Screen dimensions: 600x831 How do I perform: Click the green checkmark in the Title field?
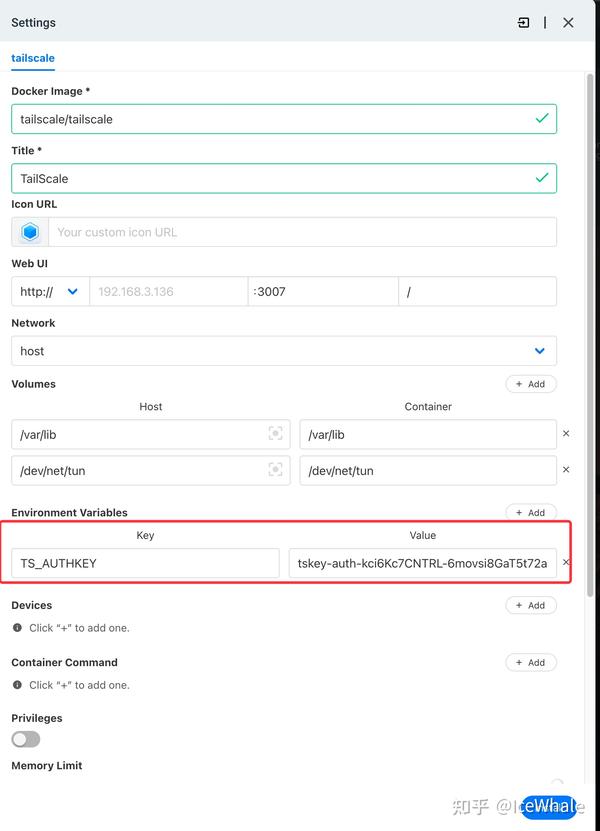pyautogui.click(x=542, y=178)
